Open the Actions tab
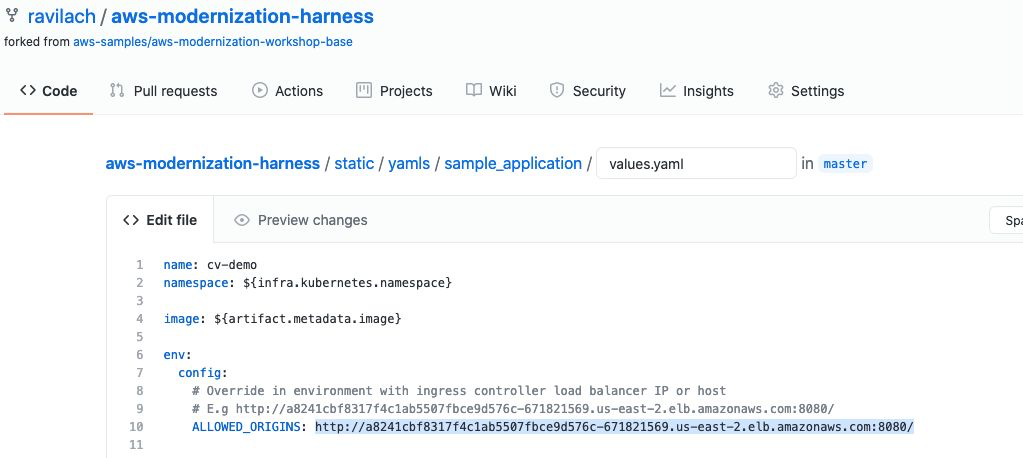This screenshot has width=1023, height=458. click(x=287, y=91)
